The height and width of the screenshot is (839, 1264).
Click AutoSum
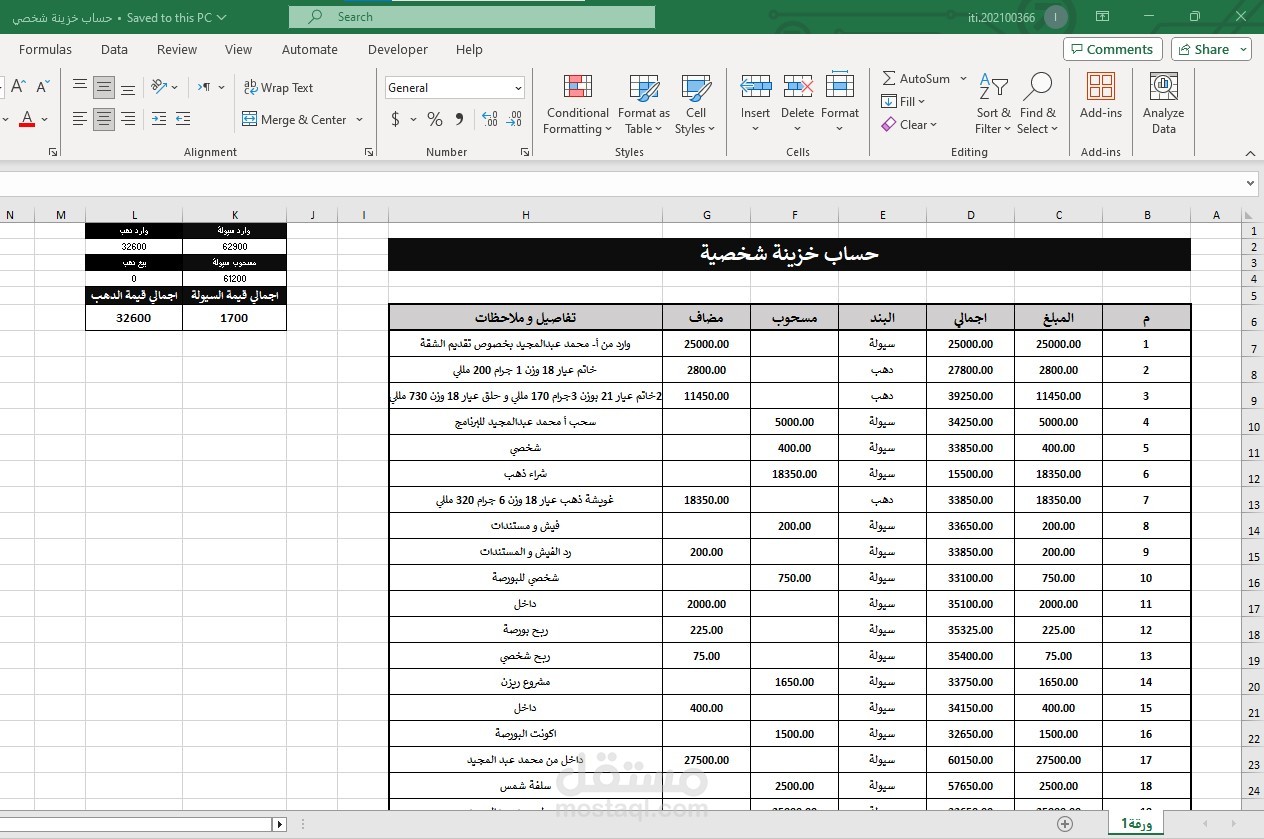(916, 78)
